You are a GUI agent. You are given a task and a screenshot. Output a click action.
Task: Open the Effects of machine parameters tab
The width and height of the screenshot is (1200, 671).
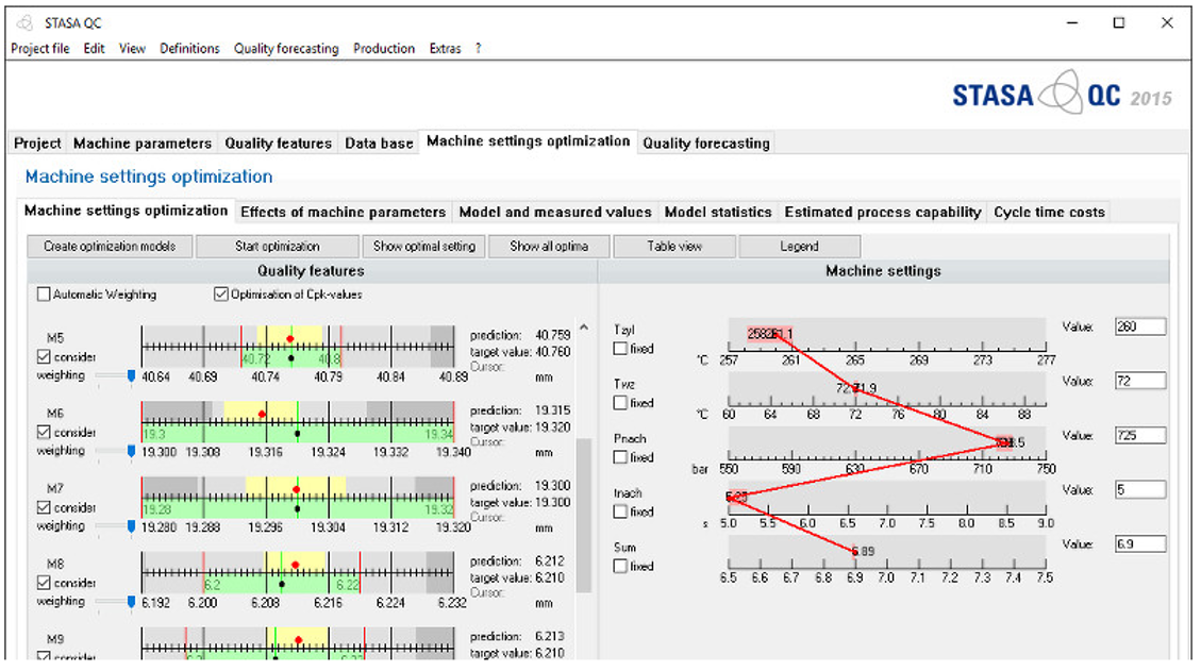click(343, 212)
